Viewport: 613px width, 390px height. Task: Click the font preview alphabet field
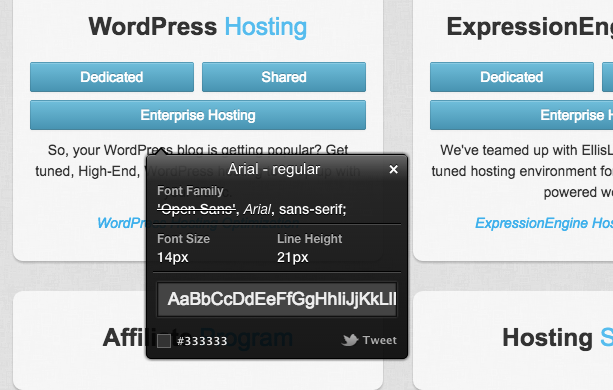(277, 299)
